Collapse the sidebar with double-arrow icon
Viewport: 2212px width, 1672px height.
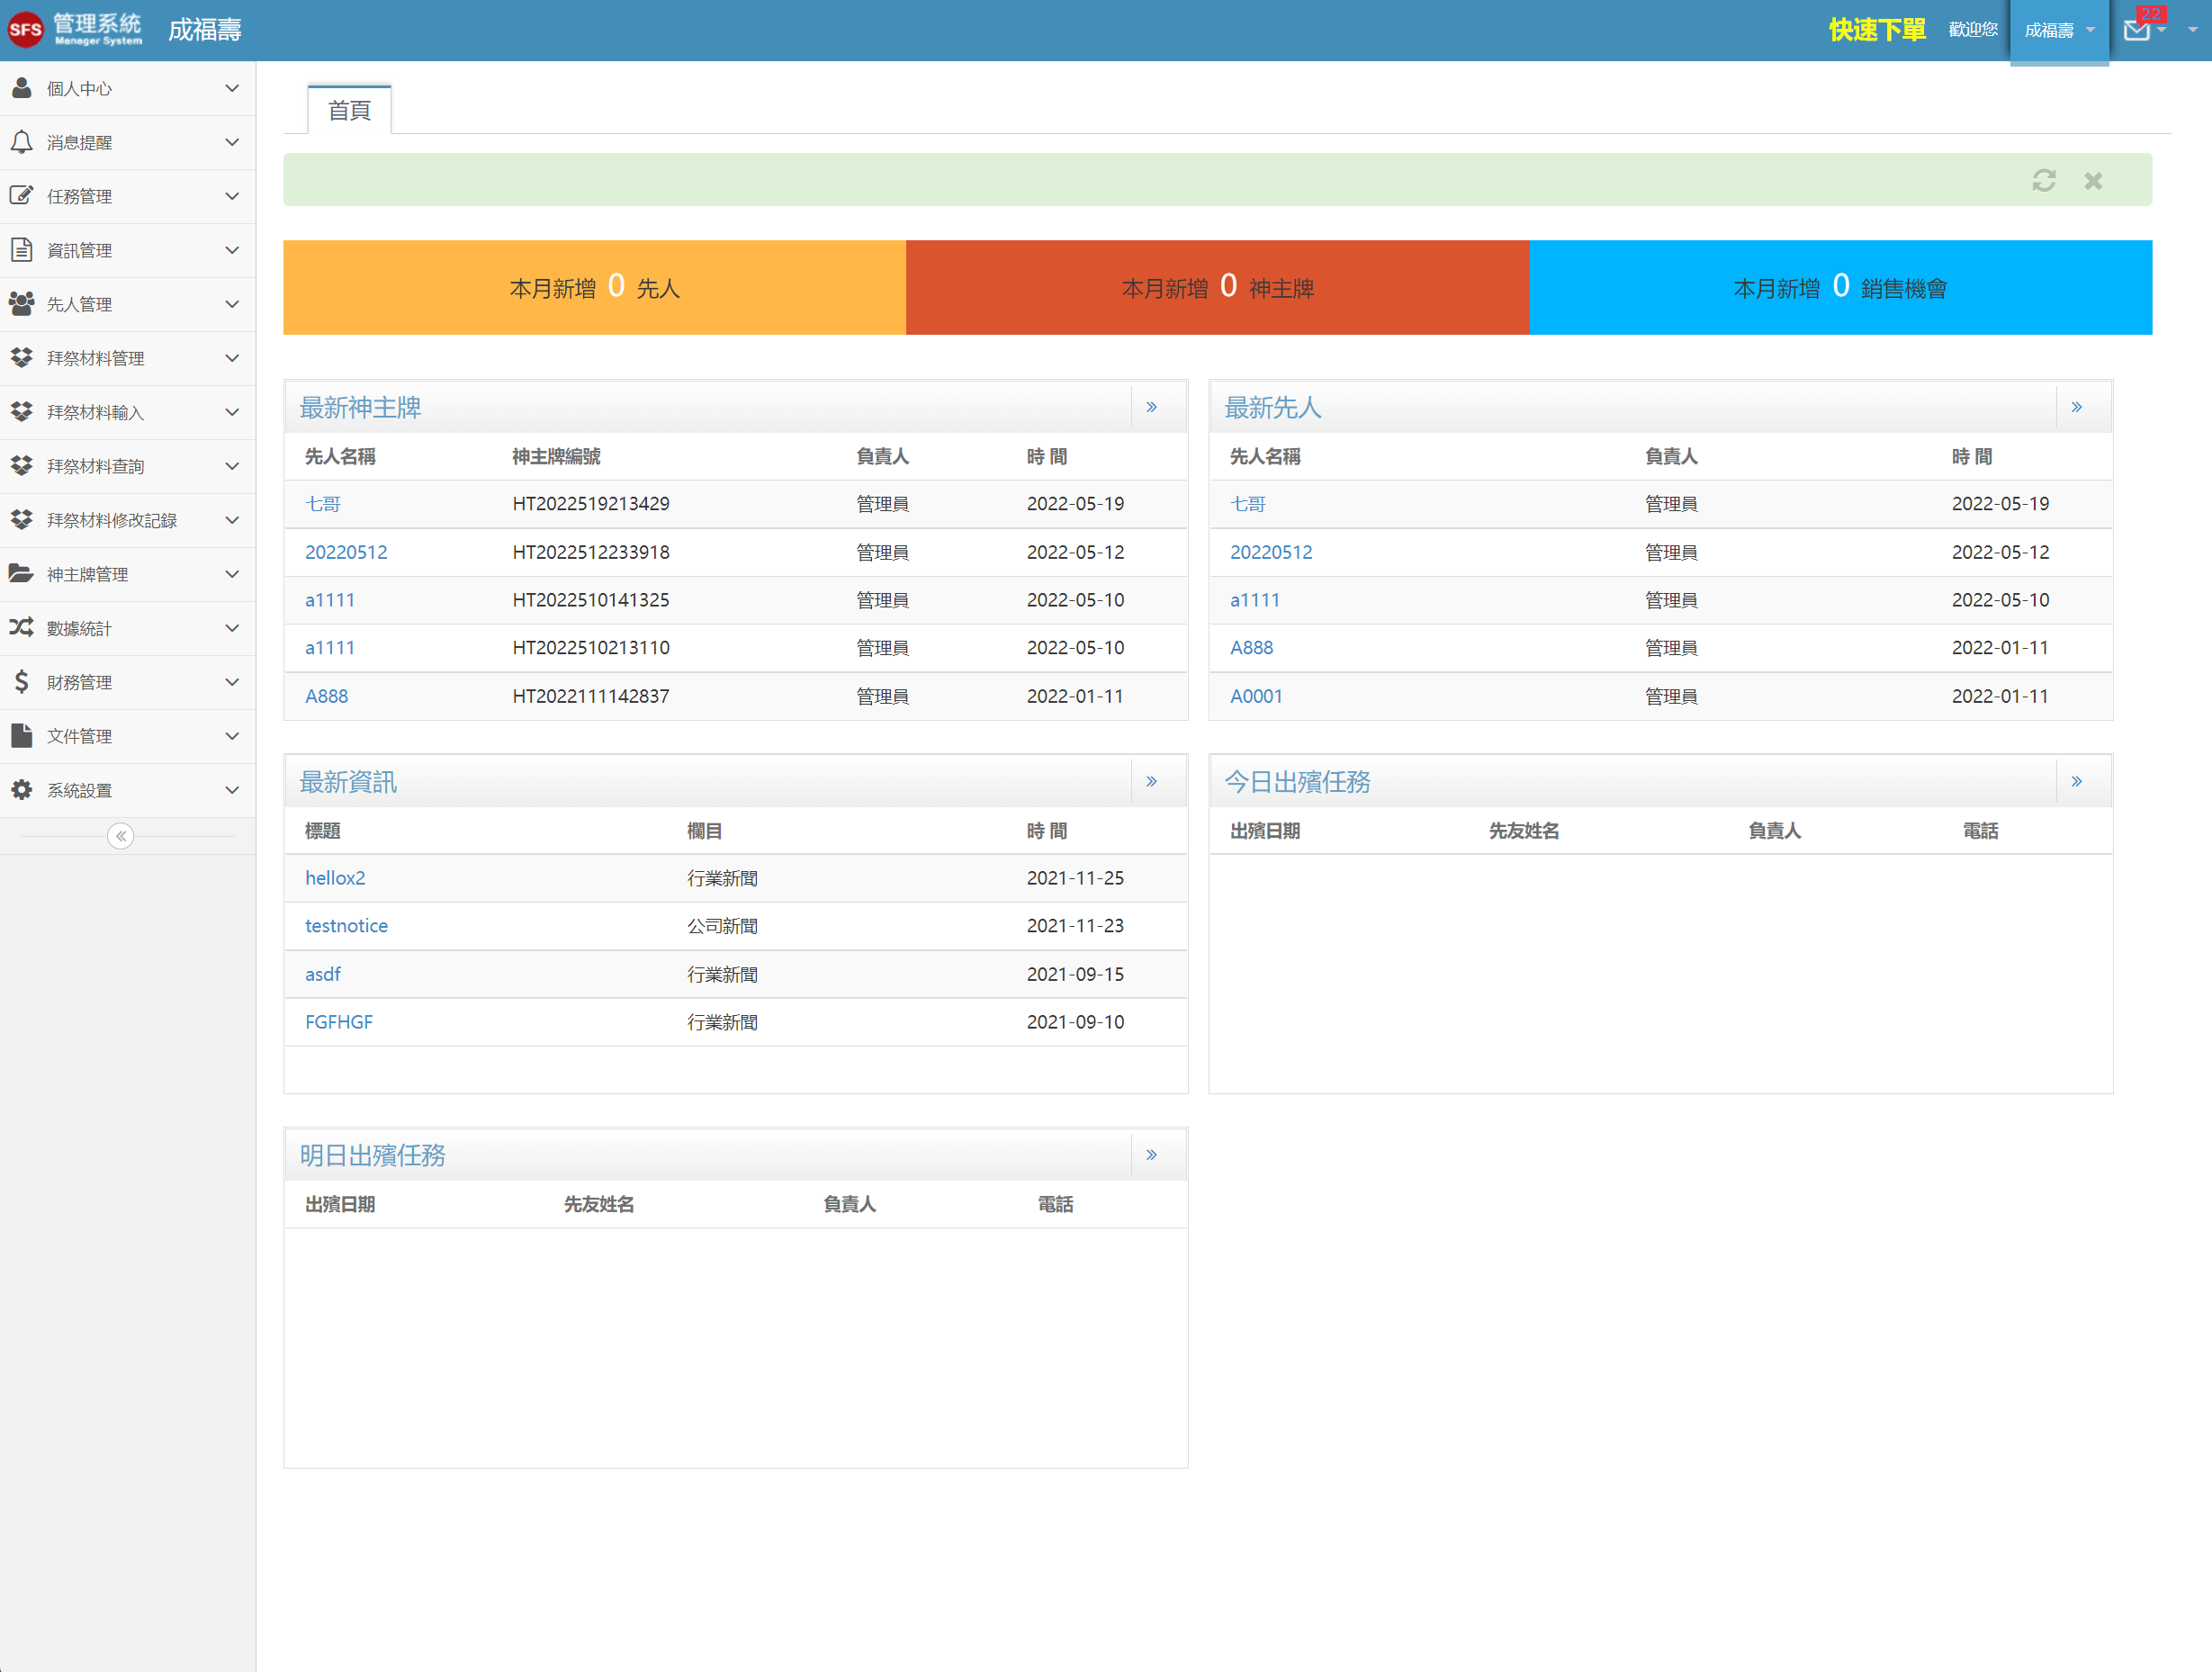coord(120,836)
